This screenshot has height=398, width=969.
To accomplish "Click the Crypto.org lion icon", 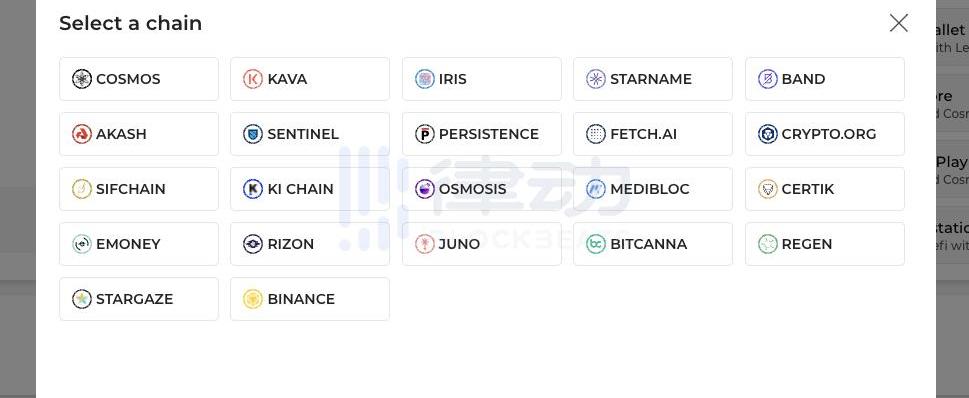I will tap(768, 134).
